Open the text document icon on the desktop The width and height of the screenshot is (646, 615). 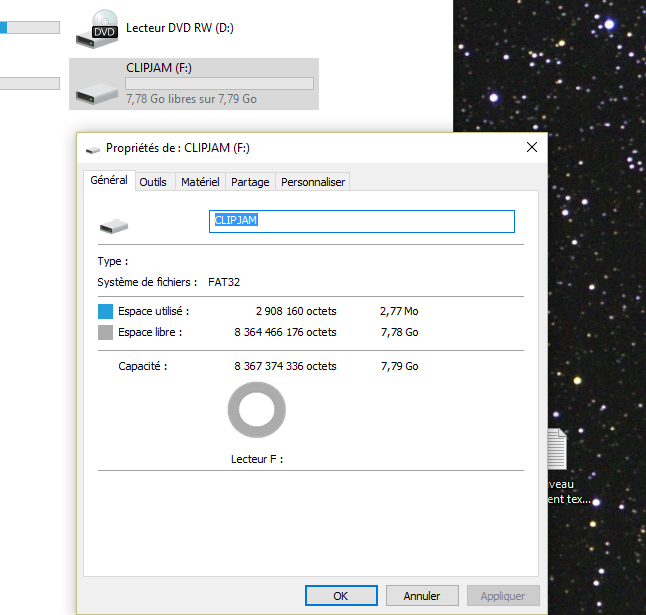(557, 449)
